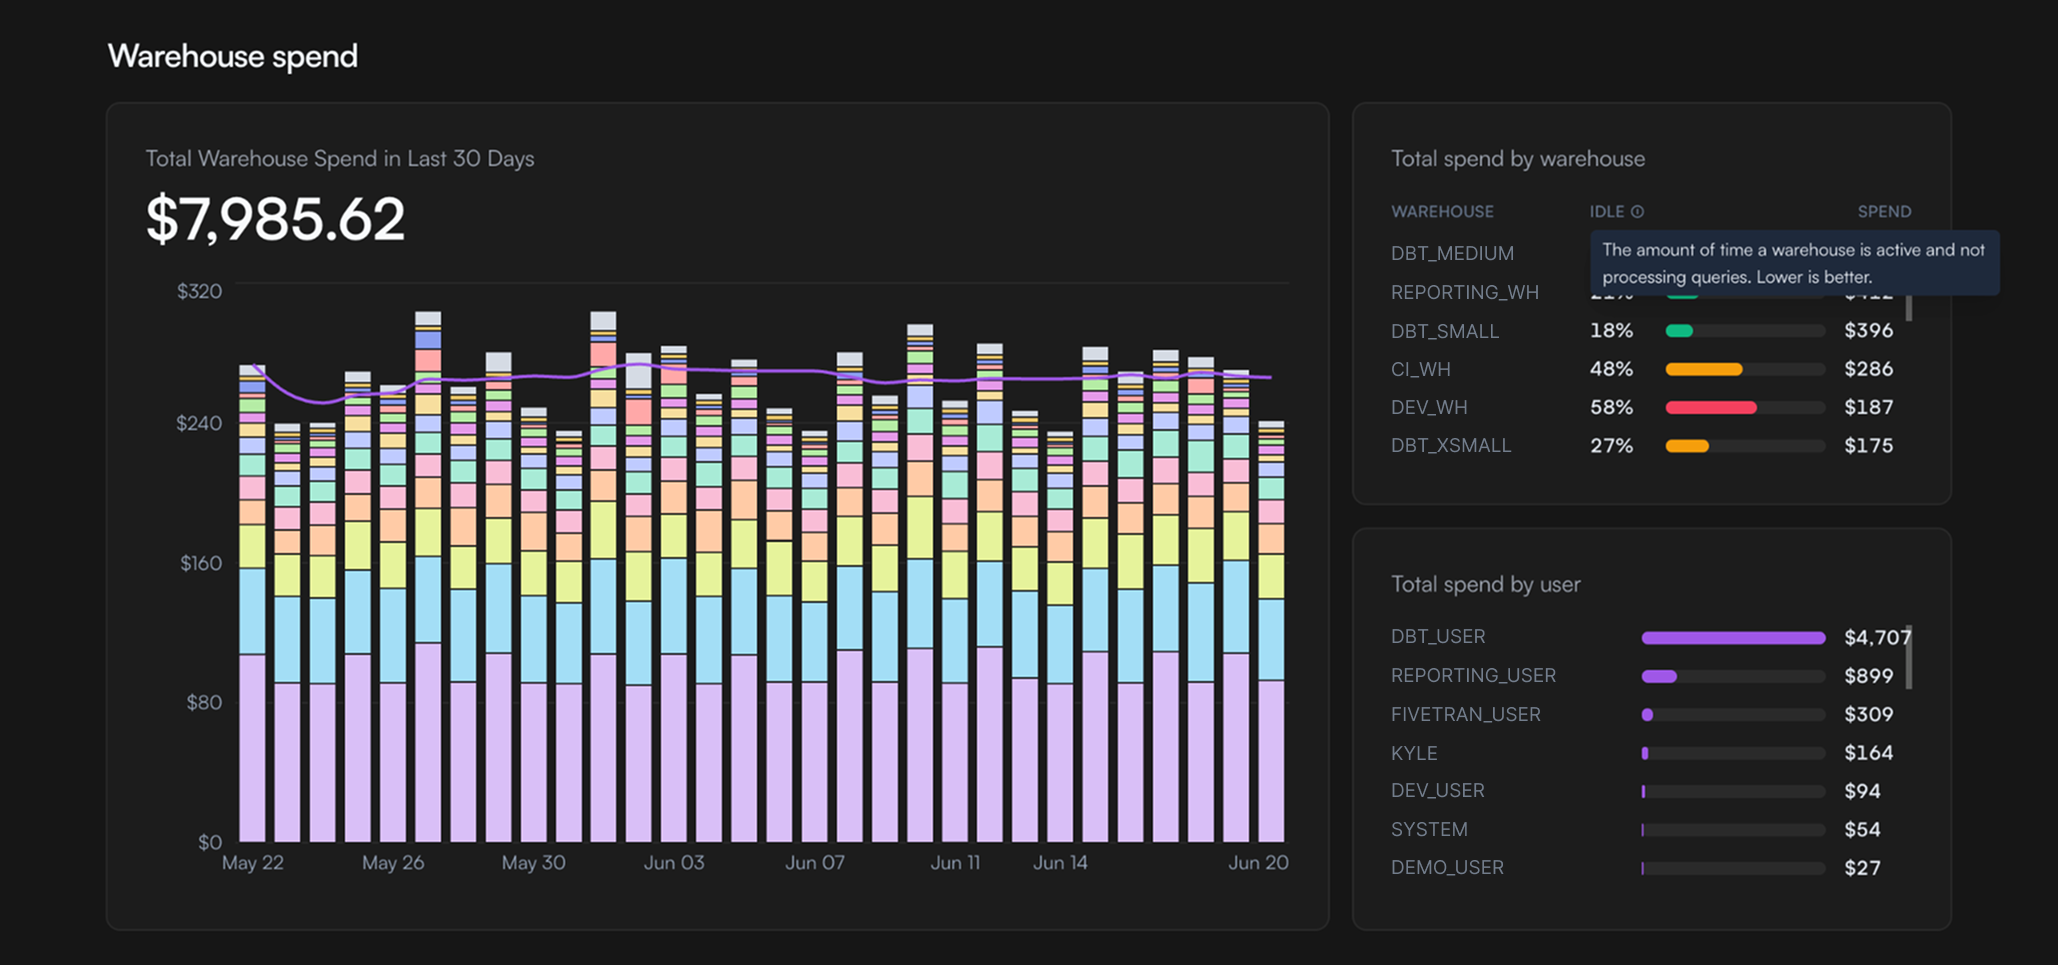Click the May 22 bar in the chart
2058x965 pixels.
click(252, 603)
